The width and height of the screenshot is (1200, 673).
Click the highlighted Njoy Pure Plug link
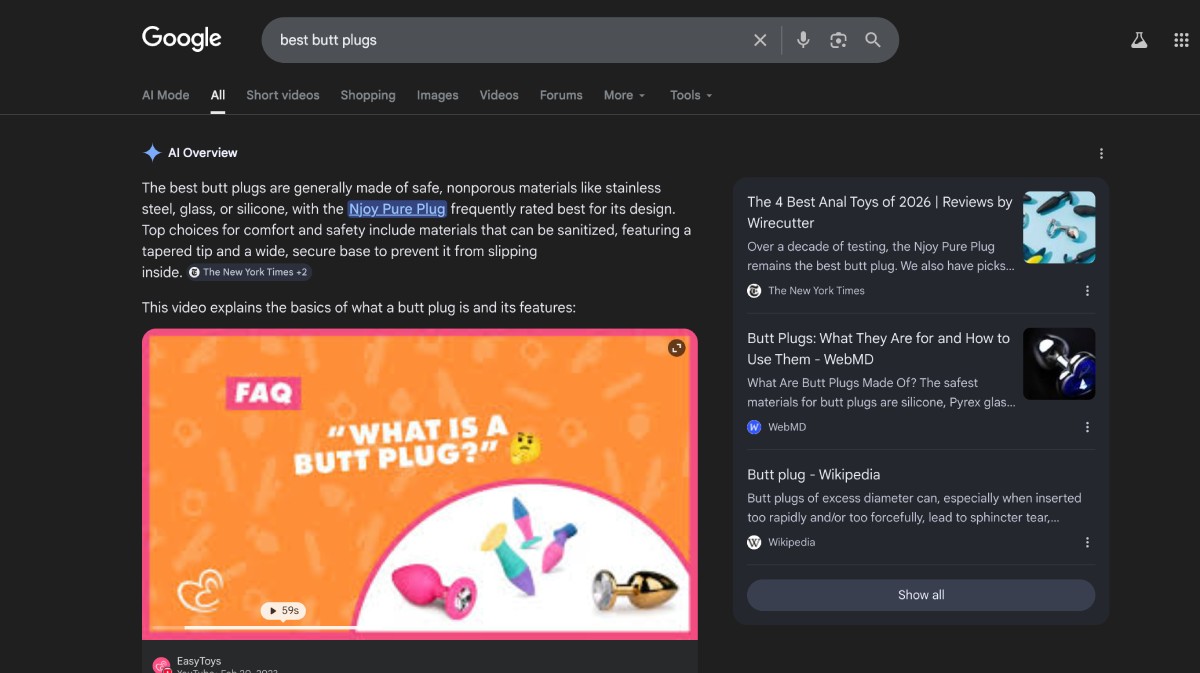tap(397, 209)
